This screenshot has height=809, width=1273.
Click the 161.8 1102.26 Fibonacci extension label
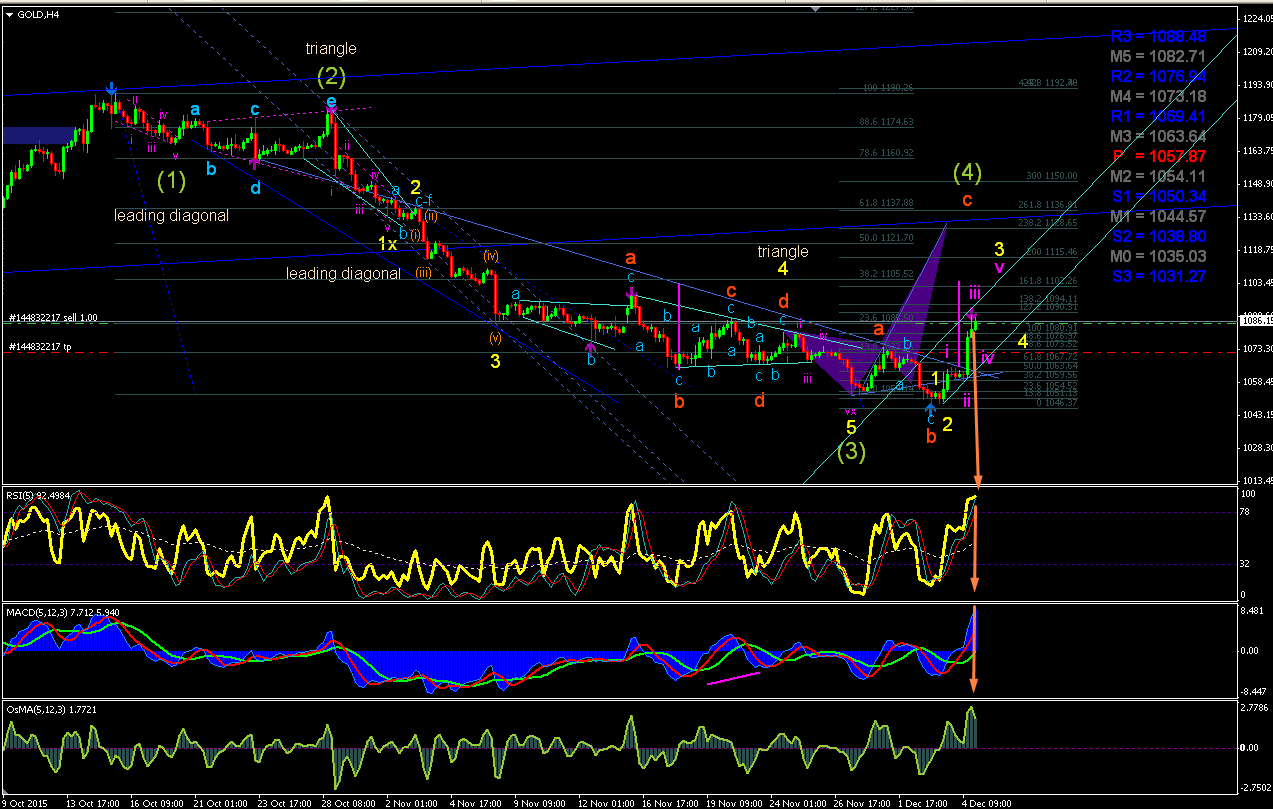click(1048, 281)
